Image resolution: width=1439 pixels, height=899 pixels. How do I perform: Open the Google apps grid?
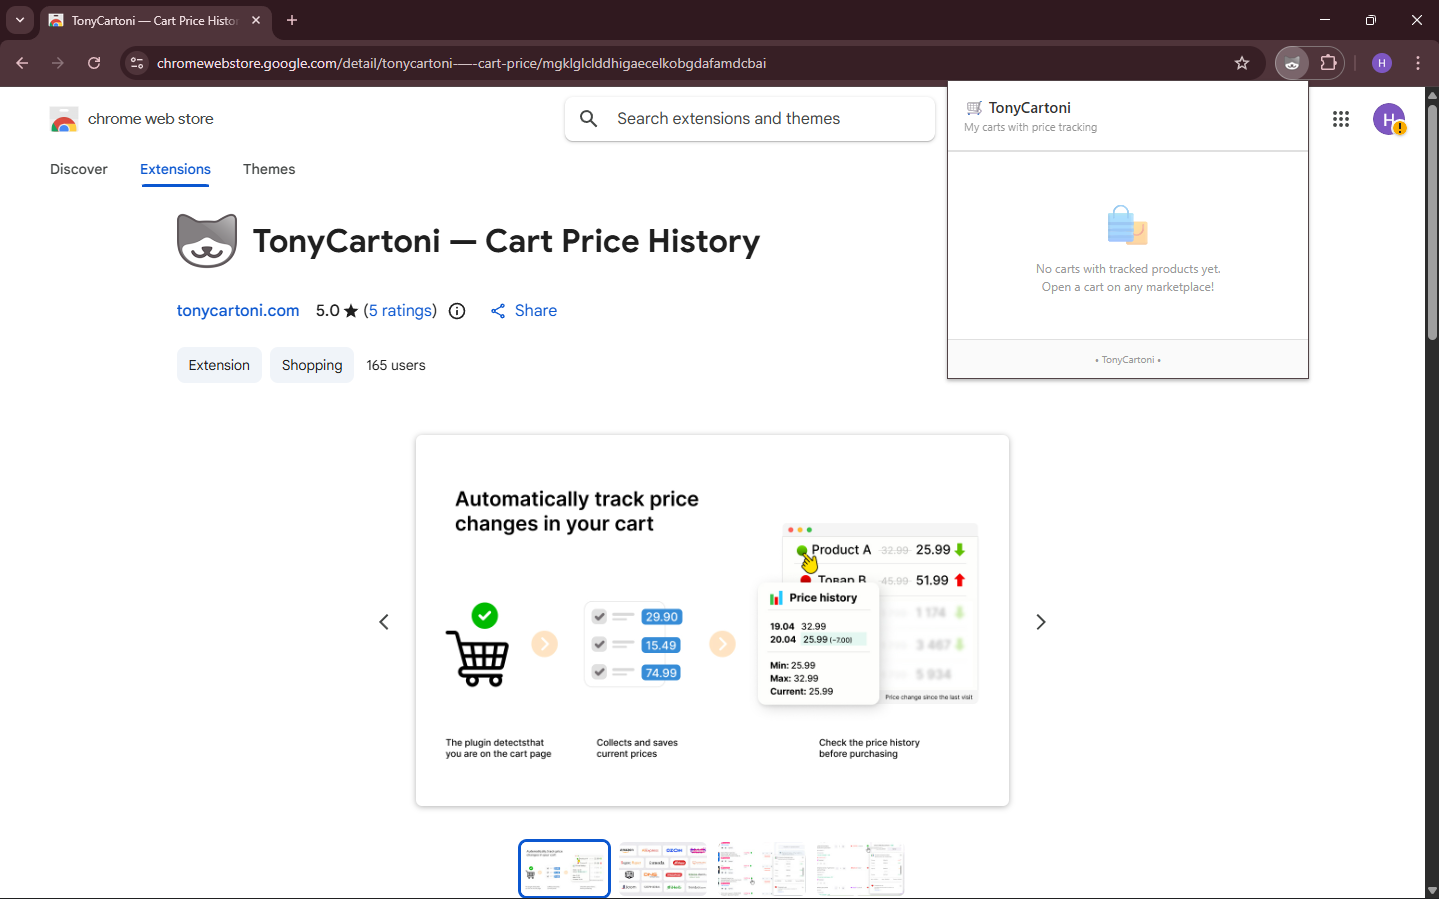click(x=1341, y=119)
